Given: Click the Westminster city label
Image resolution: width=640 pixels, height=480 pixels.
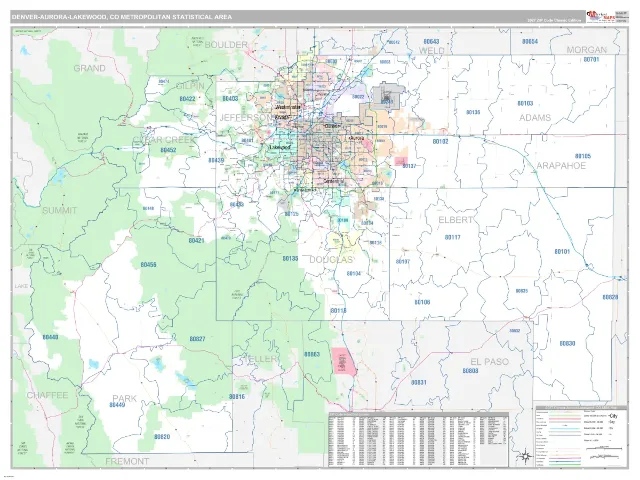Looking at the screenshot, I should 288,107.
